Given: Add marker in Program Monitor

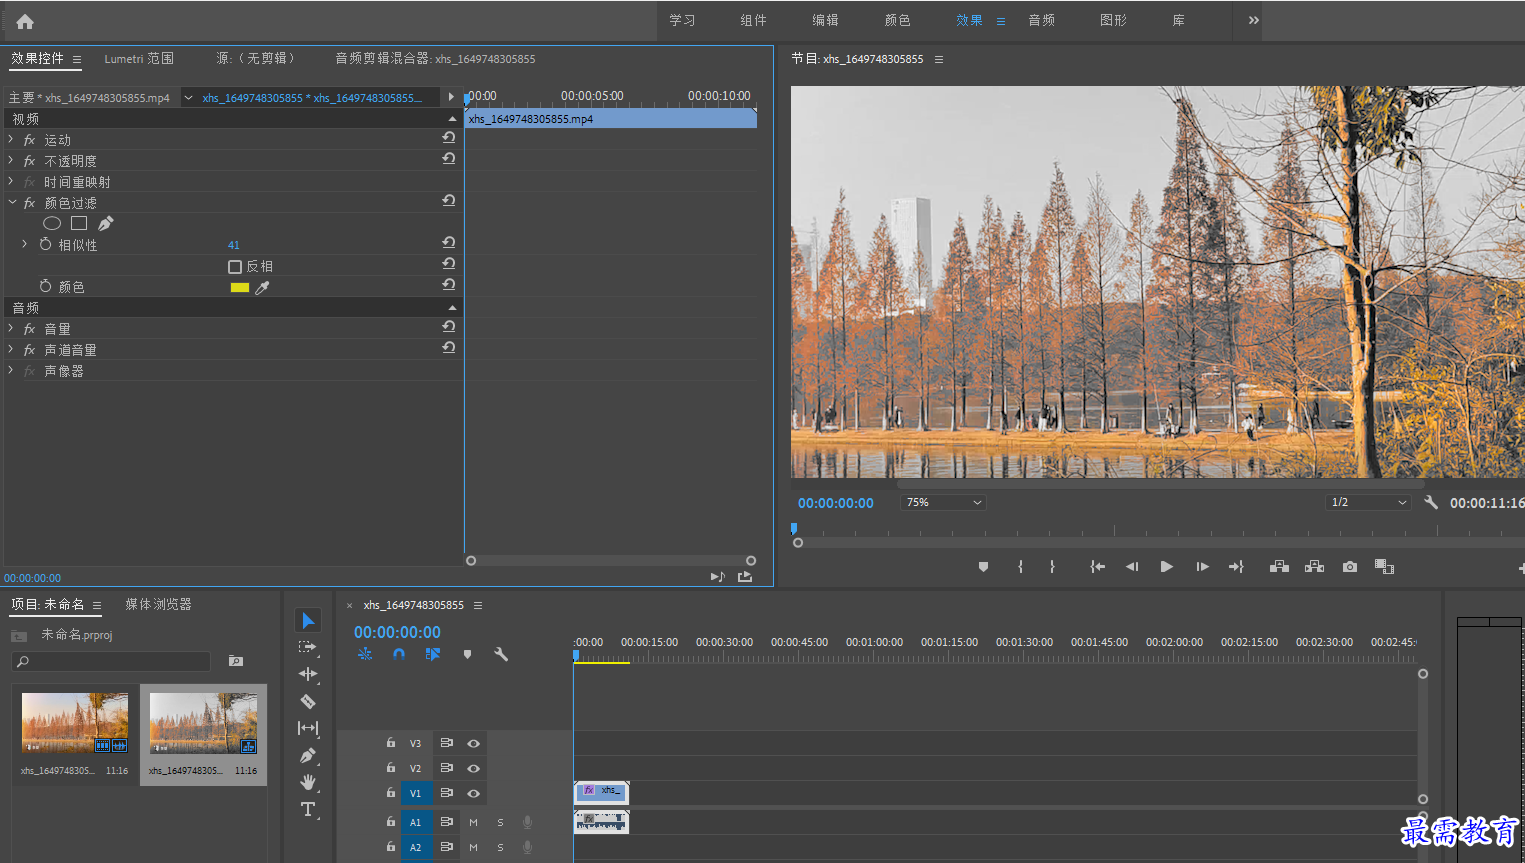Looking at the screenshot, I should [983, 567].
